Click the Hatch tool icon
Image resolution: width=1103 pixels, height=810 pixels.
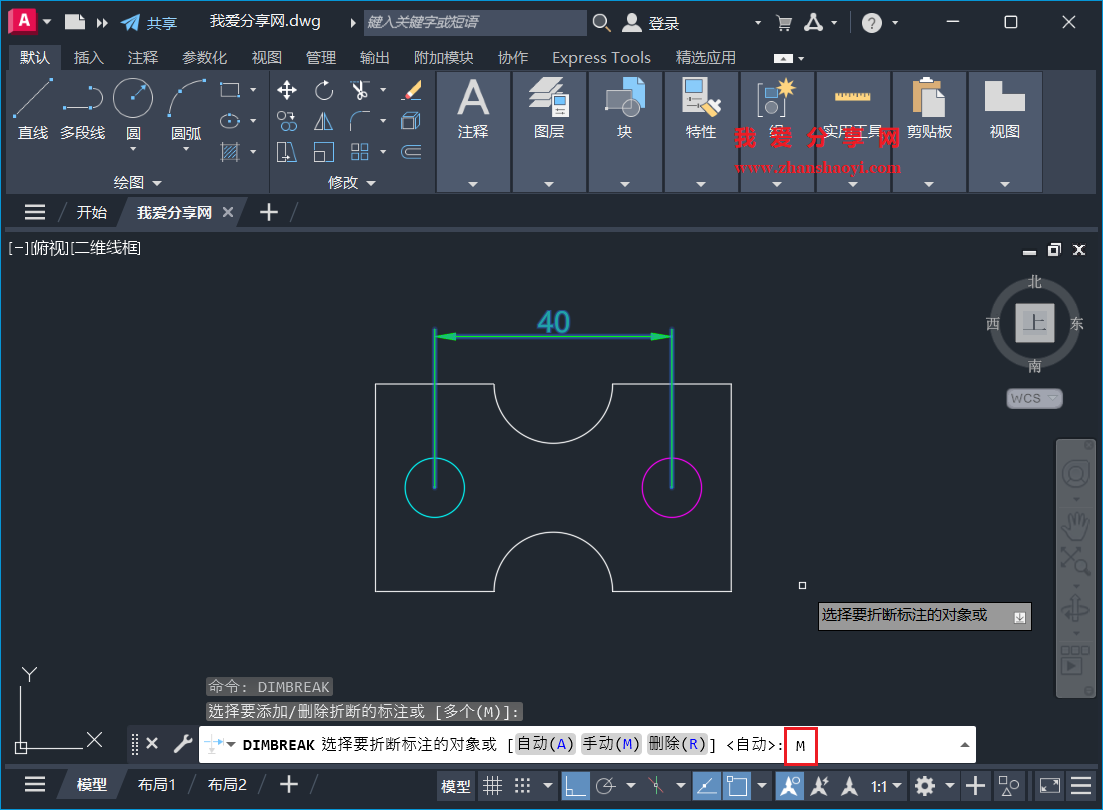[229, 152]
